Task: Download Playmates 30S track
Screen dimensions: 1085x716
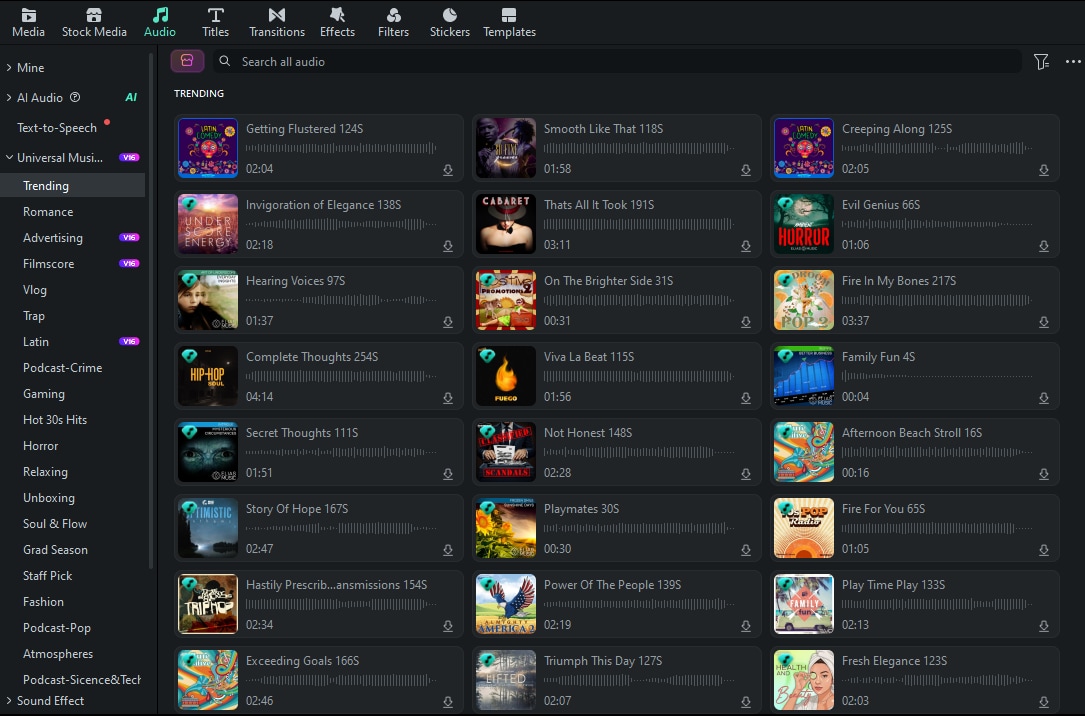Action: click(x=745, y=550)
